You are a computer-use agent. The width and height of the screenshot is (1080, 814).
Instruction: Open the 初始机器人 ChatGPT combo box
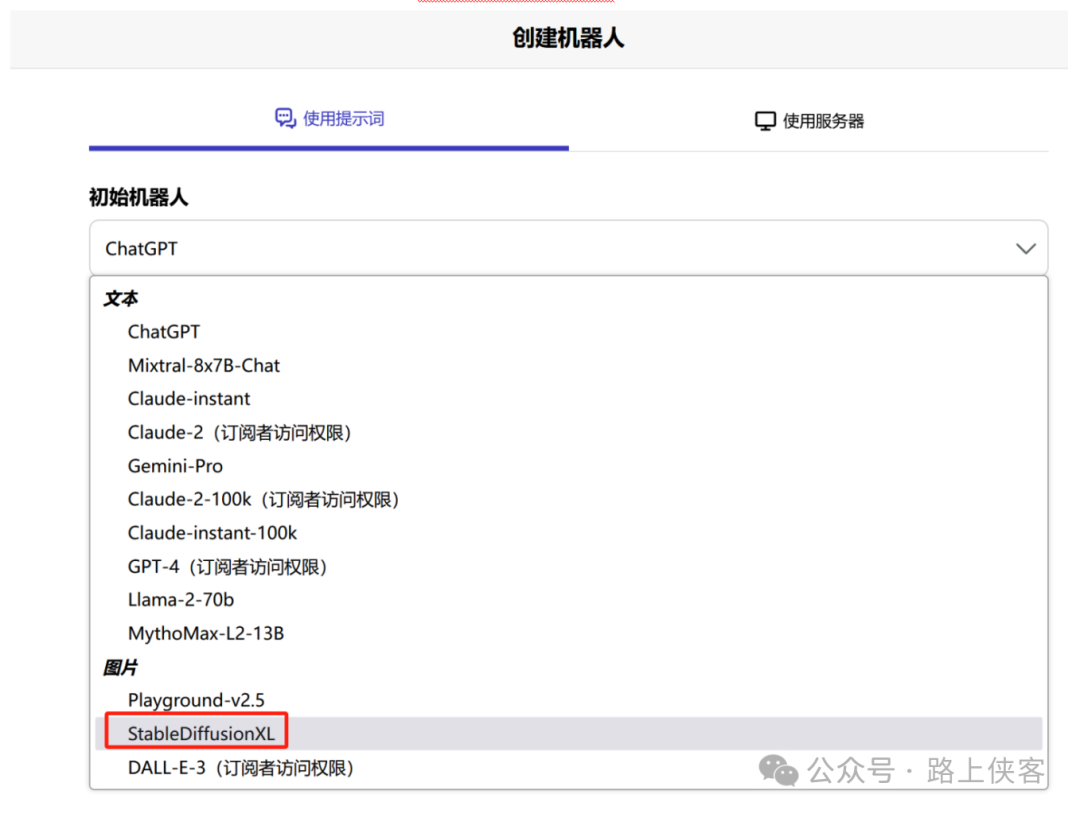coord(568,249)
